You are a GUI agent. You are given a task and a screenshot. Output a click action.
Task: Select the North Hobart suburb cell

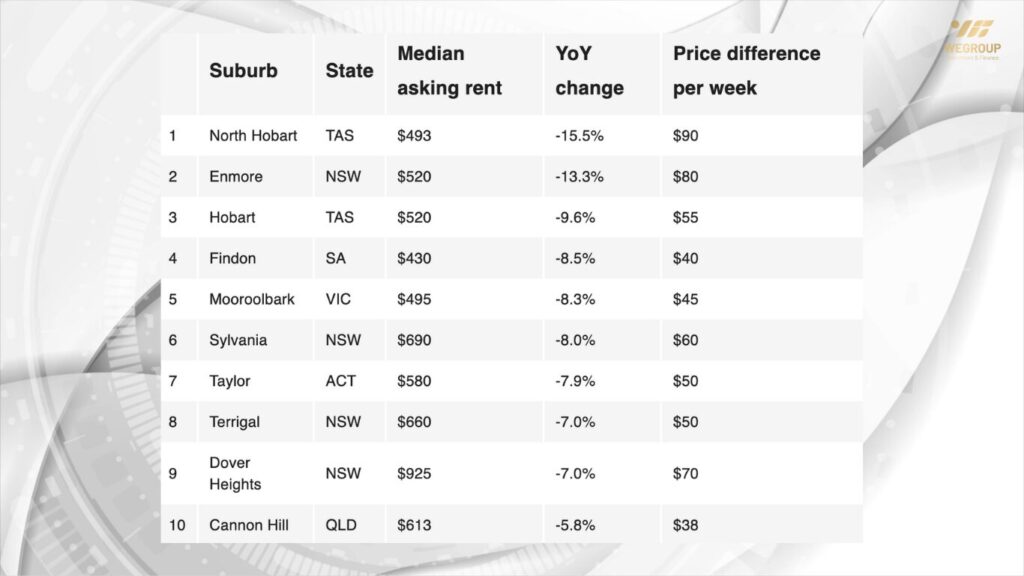[x=253, y=136]
